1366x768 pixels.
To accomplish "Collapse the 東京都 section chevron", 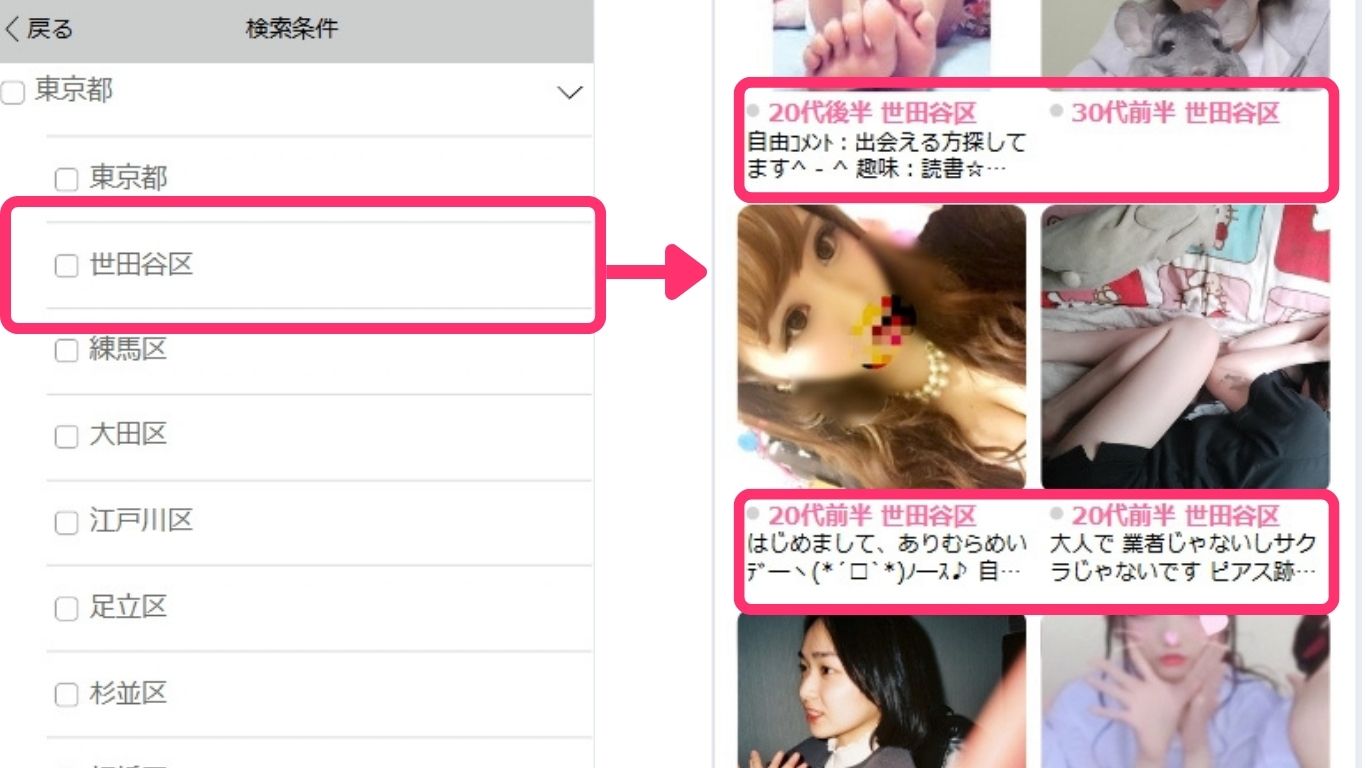I will [569, 93].
